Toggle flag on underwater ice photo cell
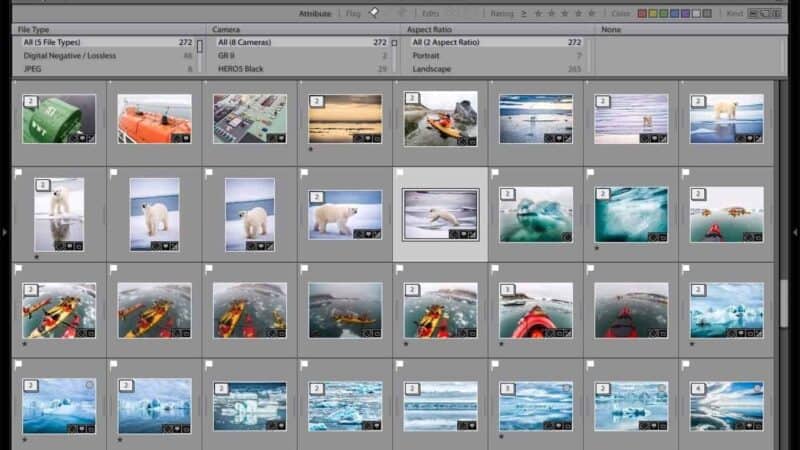This screenshot has width=800, height=450. (x=590, y=173)
